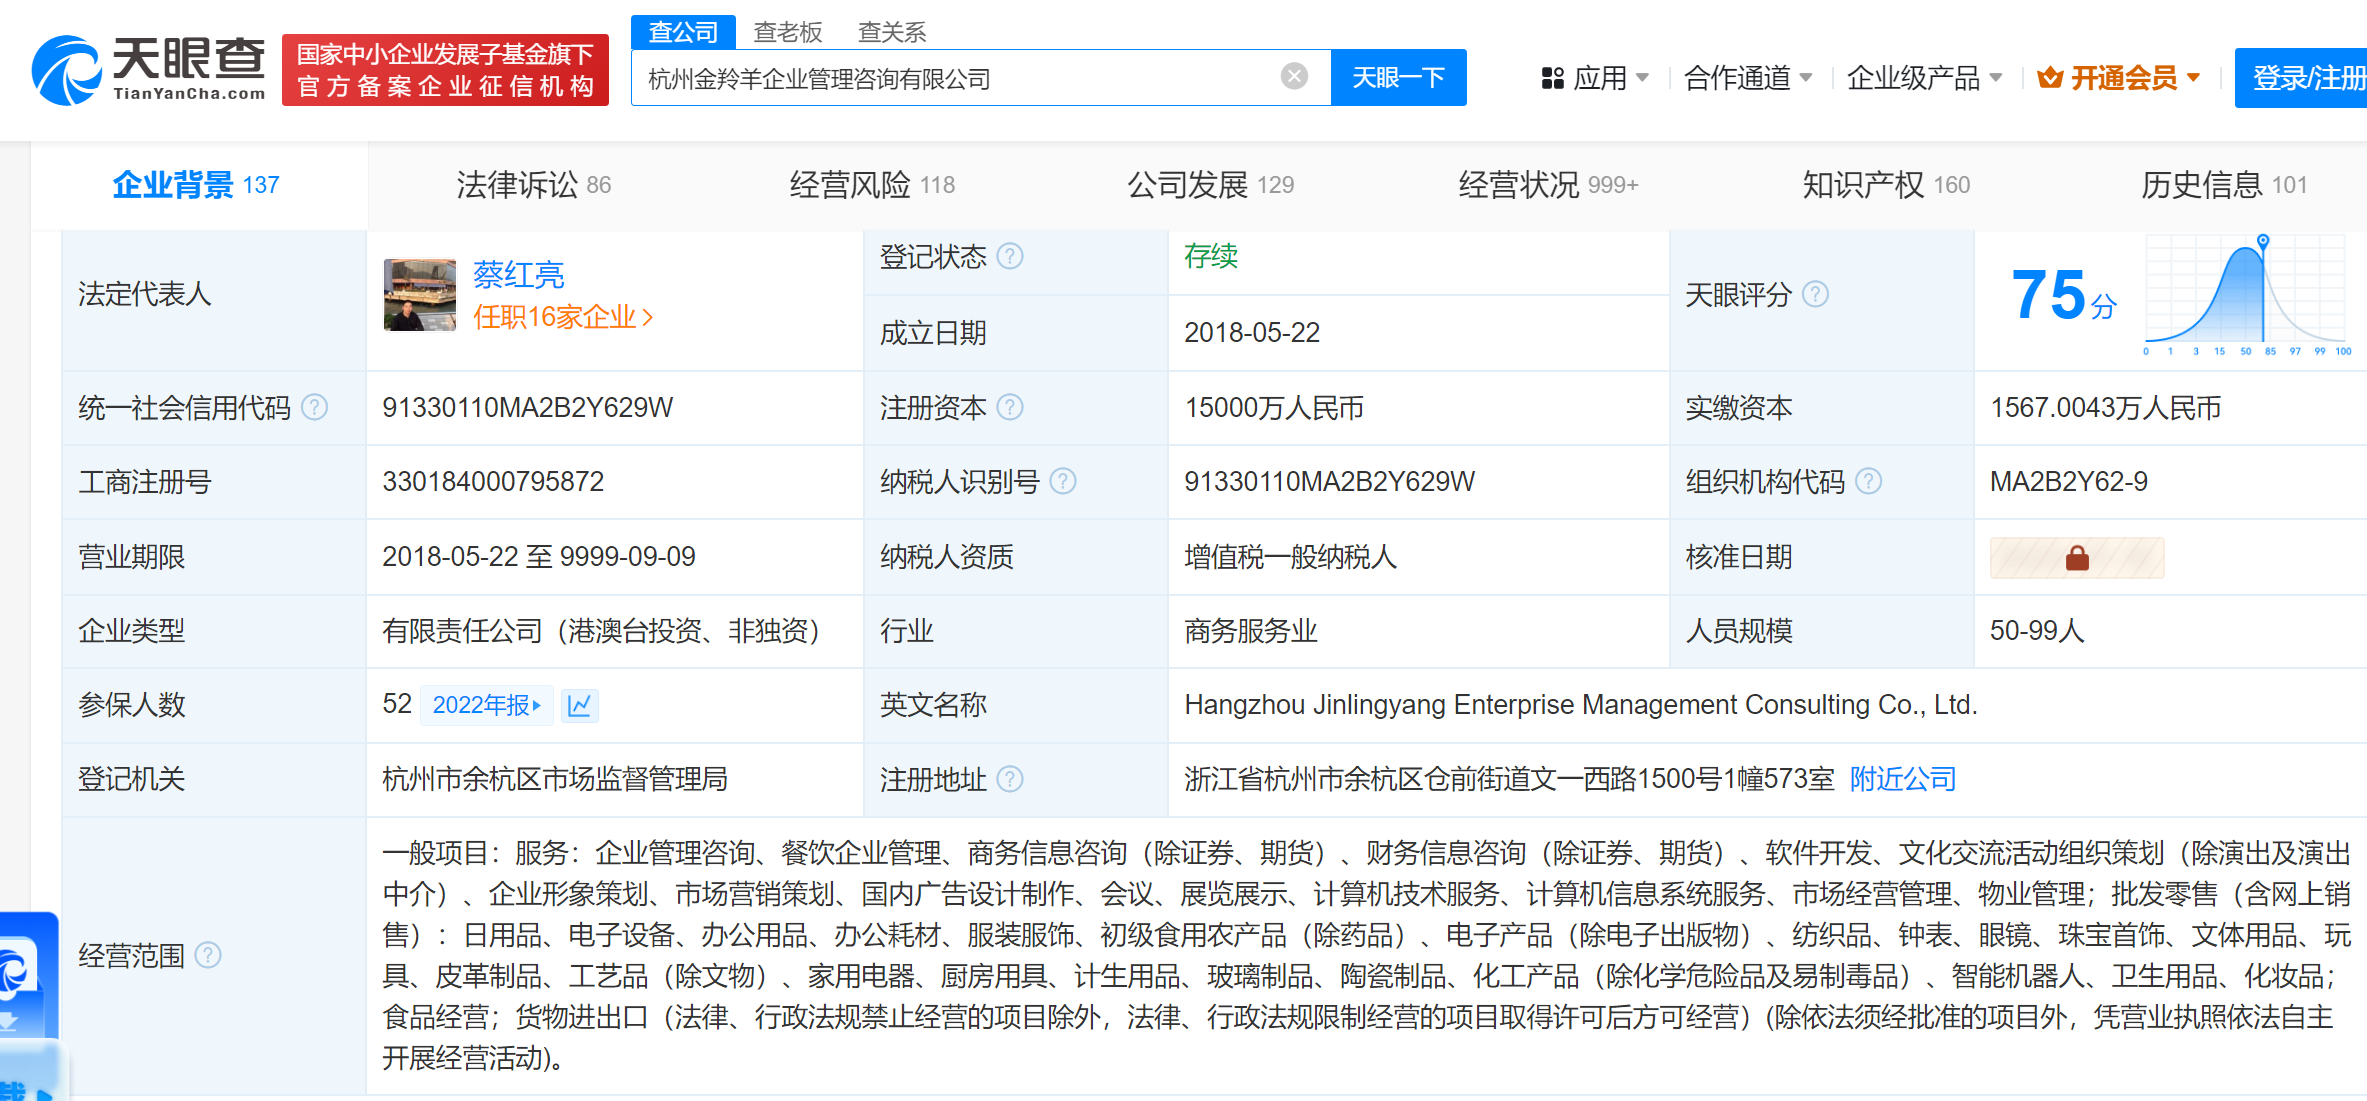Click the locked 核准日期 padlock icon
The height and width of the screenshot is (1101, 2367).
point(2077,558)
